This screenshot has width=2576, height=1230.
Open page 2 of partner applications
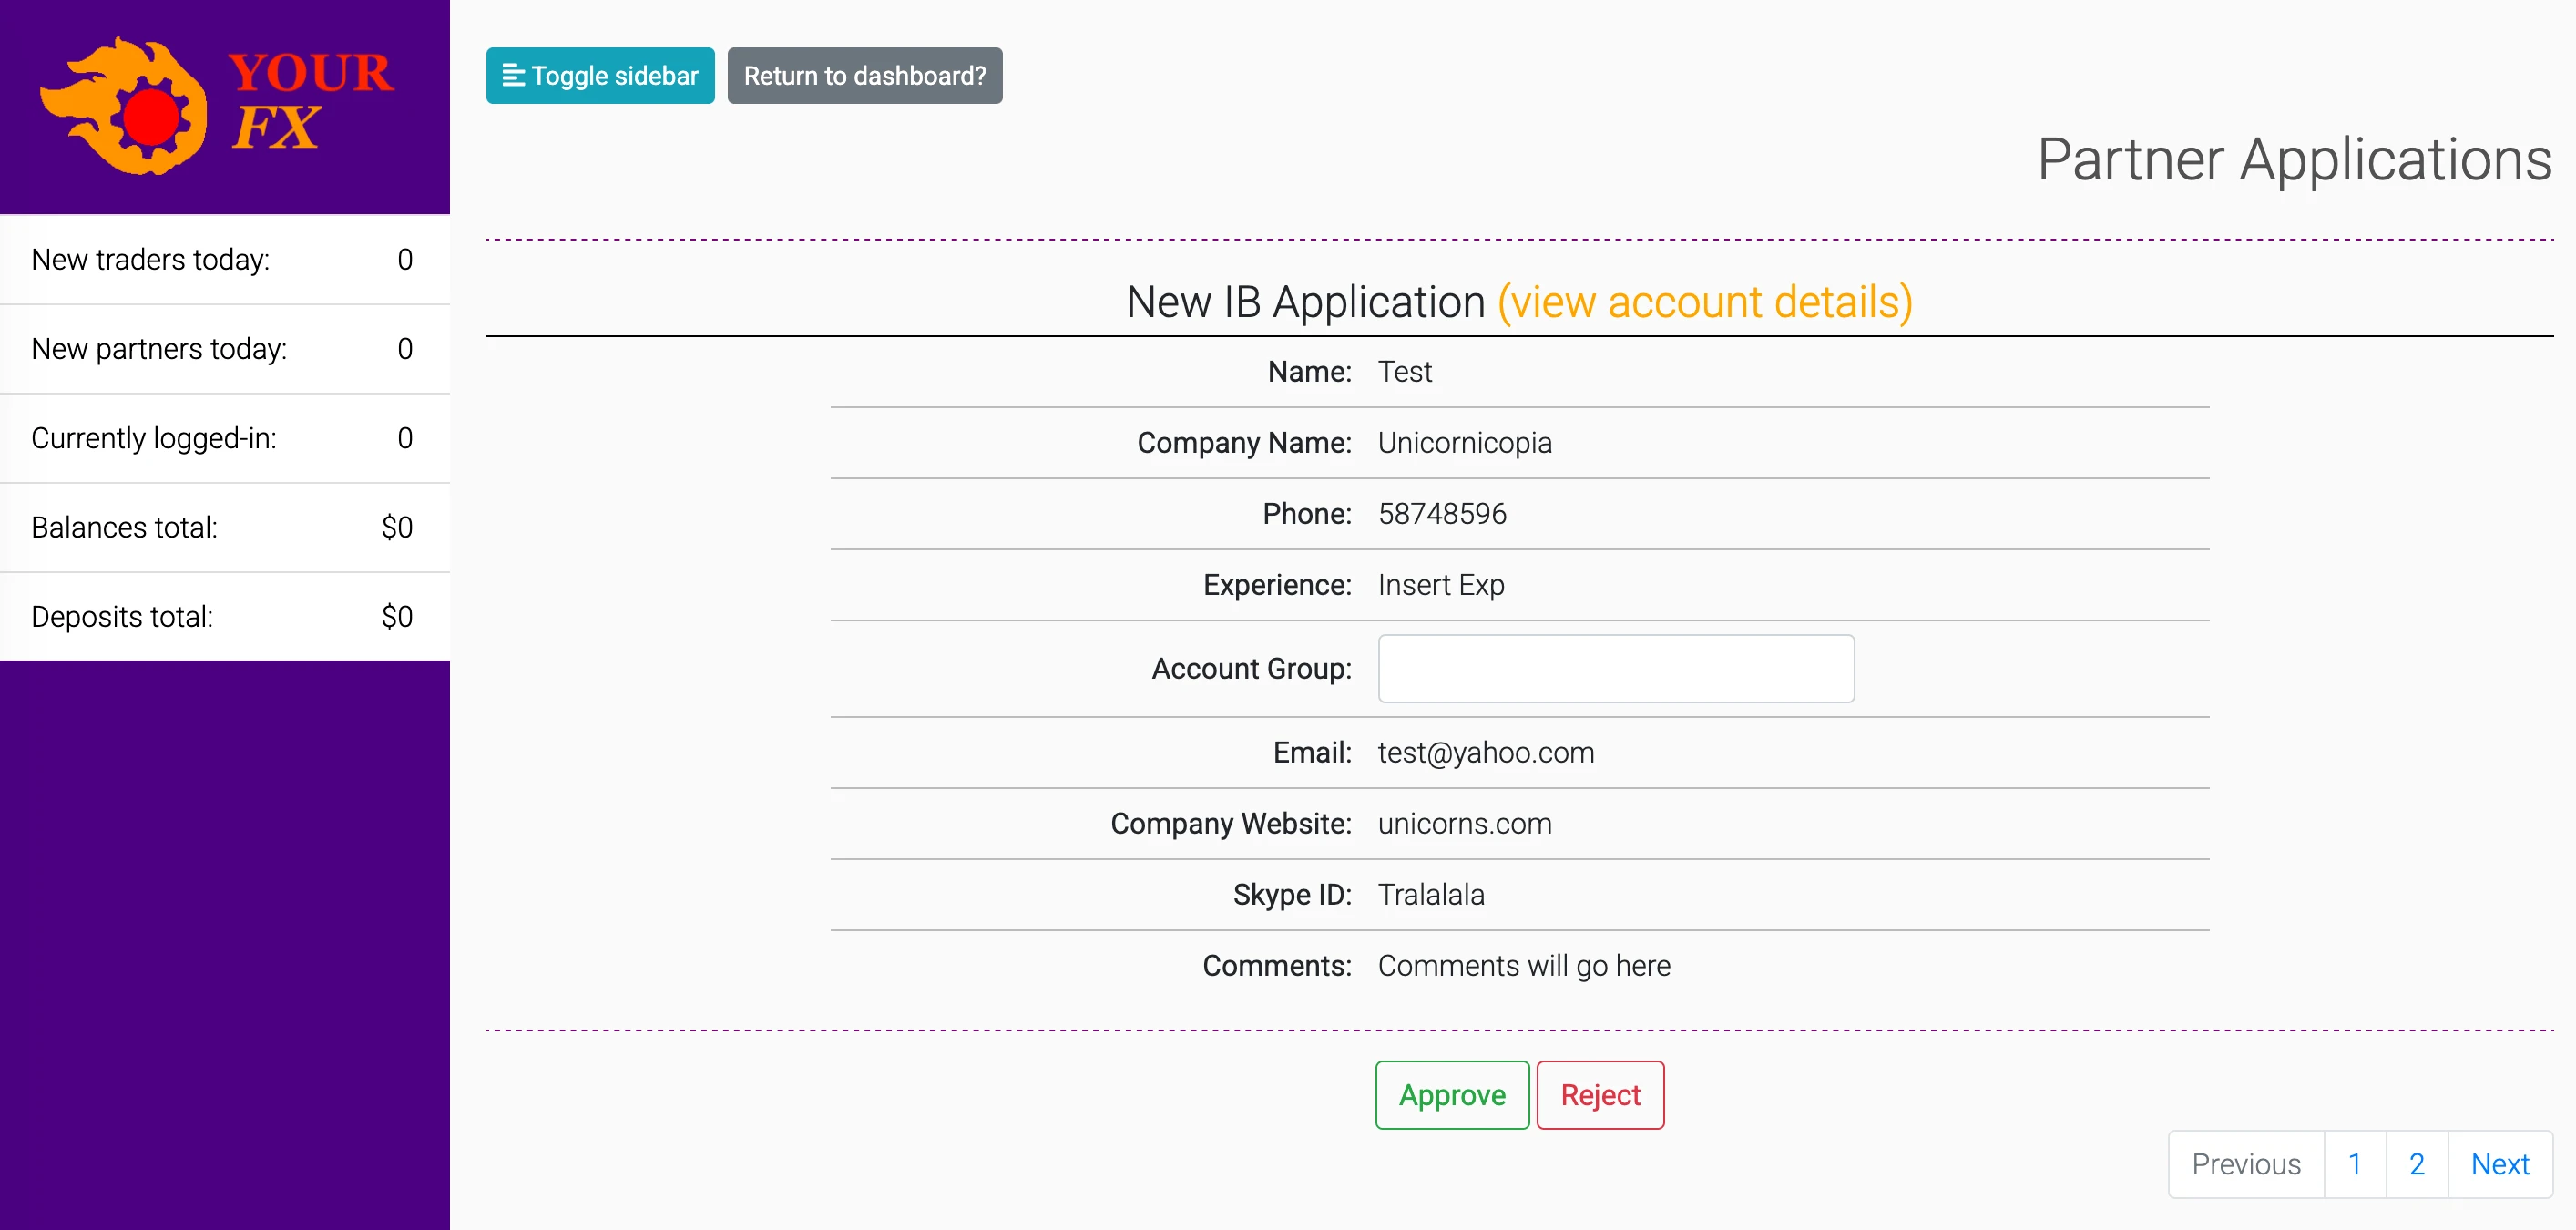click(x=2417, y=1164)
